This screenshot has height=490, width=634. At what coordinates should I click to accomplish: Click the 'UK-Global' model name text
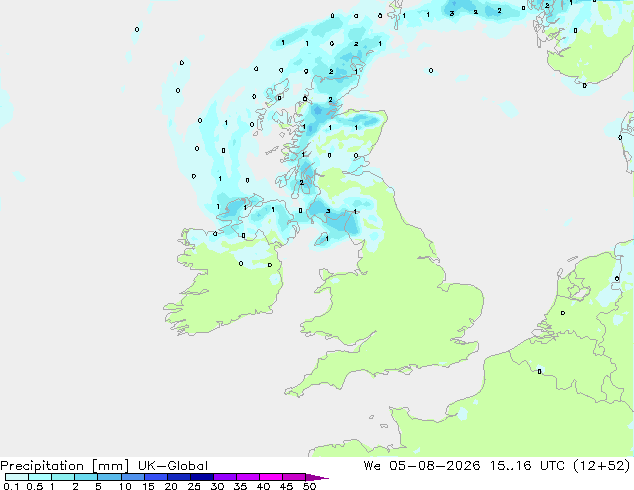pos(173,466)
